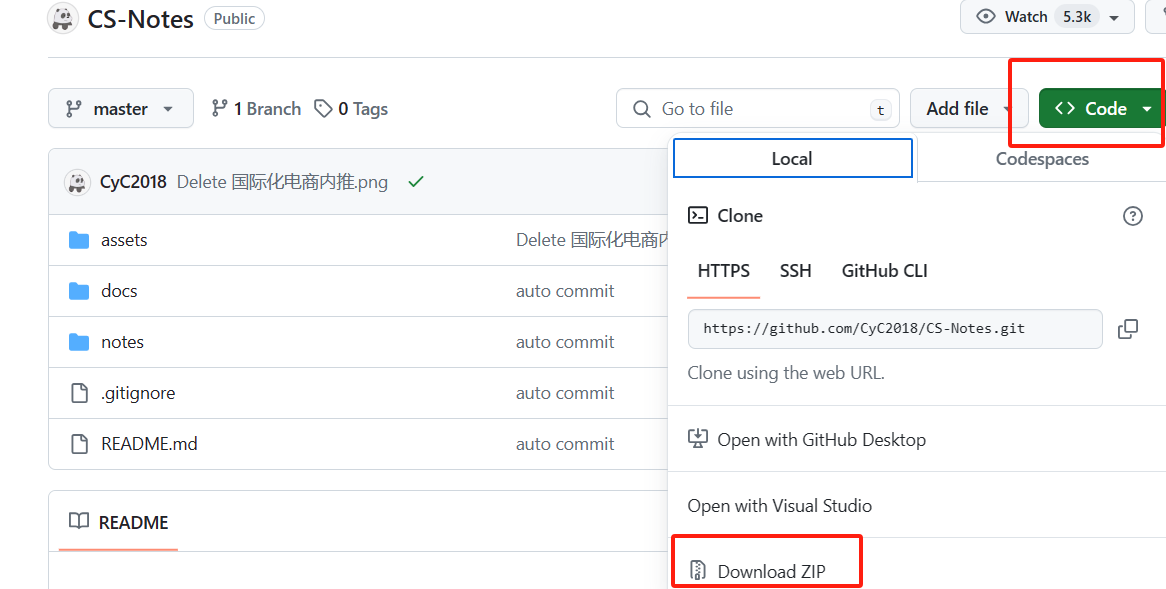Open the .gitignore file
Image resolution: width=1166 pixels, height=589 pixels.
tap(138, 393)
